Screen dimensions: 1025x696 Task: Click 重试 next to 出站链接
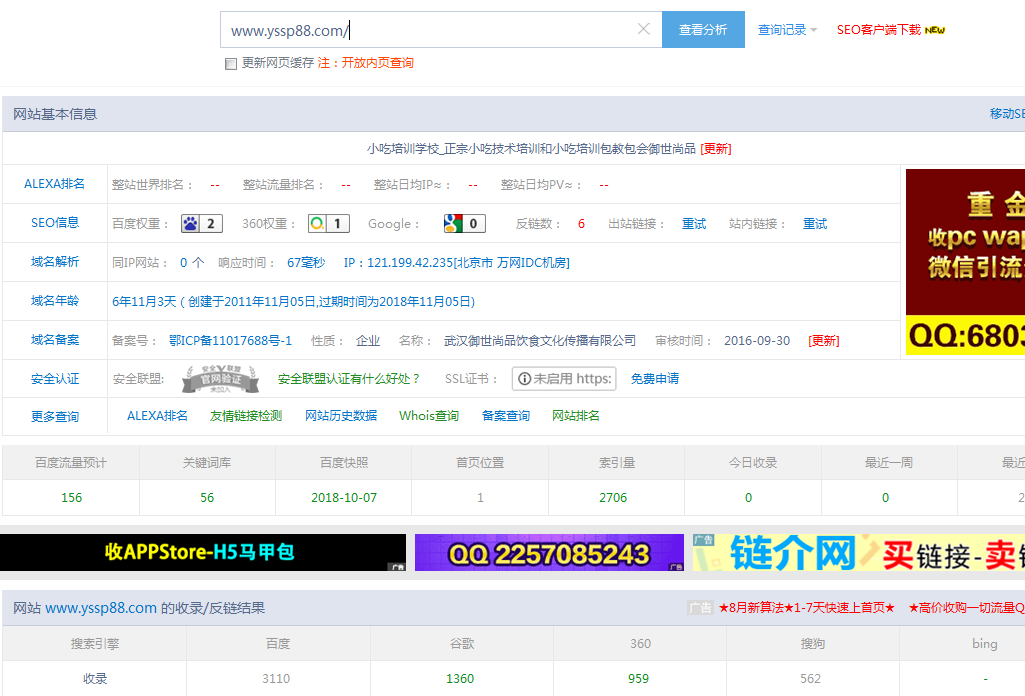694,223
